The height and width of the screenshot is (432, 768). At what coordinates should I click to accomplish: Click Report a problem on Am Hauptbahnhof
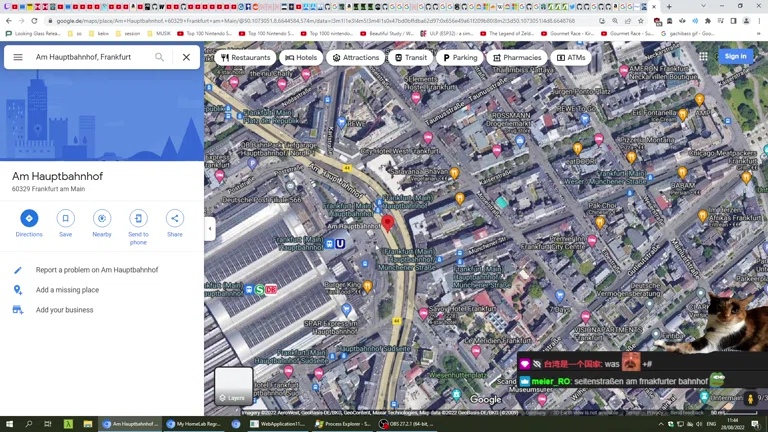[97, 270]
